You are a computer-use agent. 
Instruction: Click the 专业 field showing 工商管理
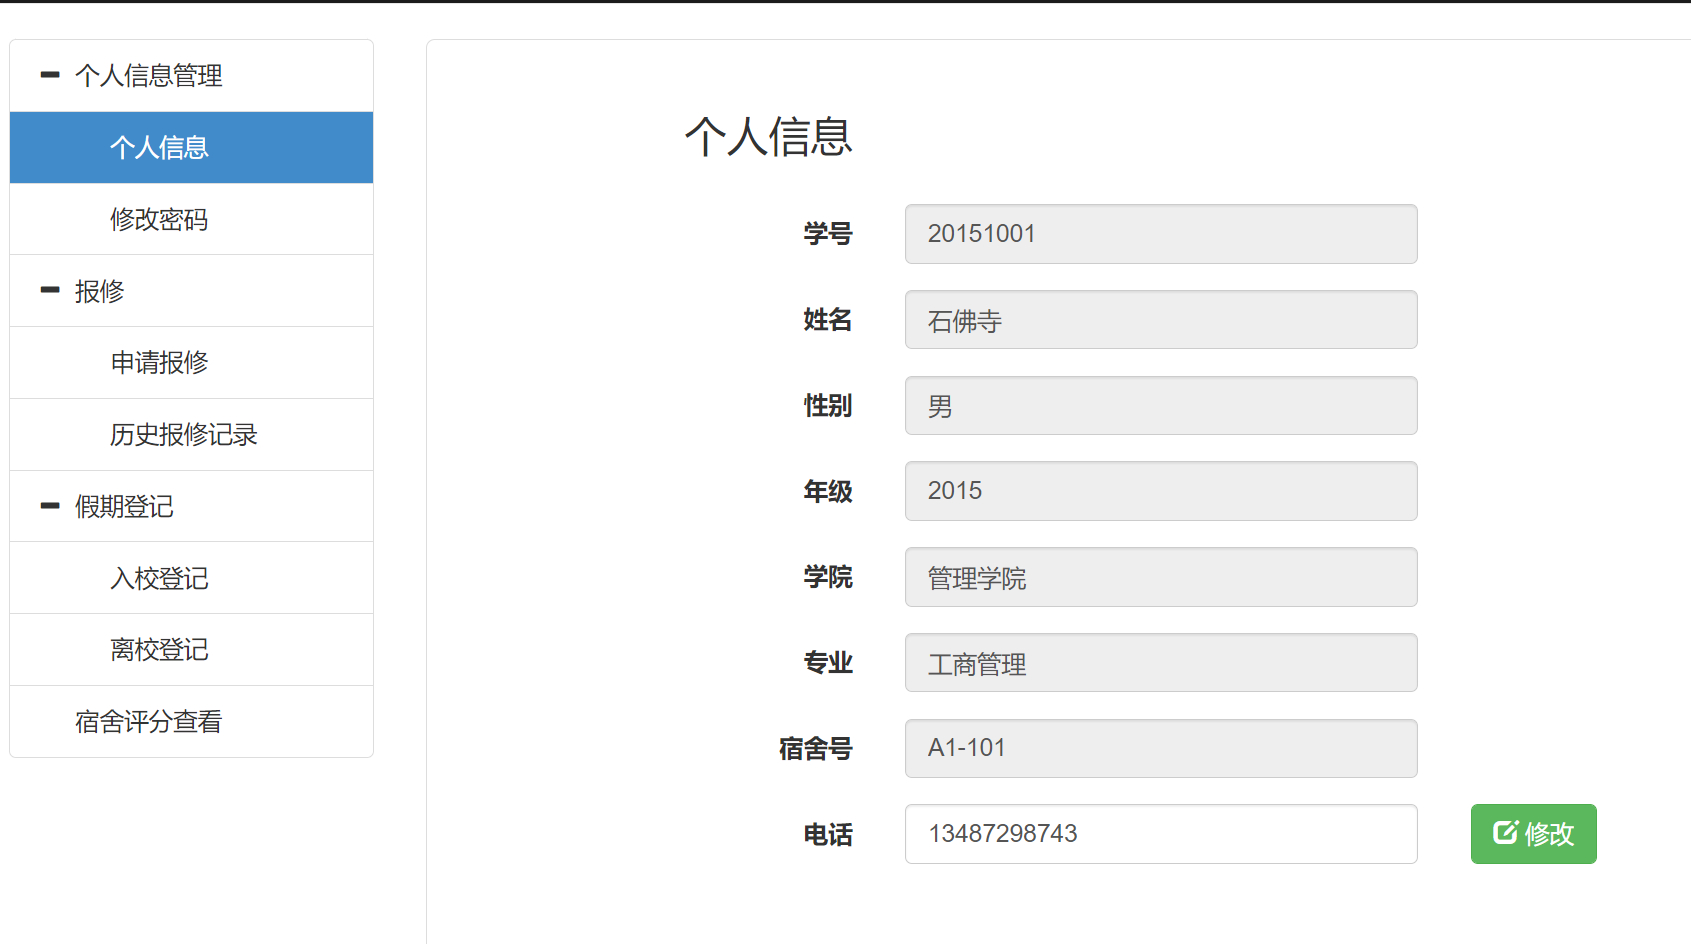1160,662
